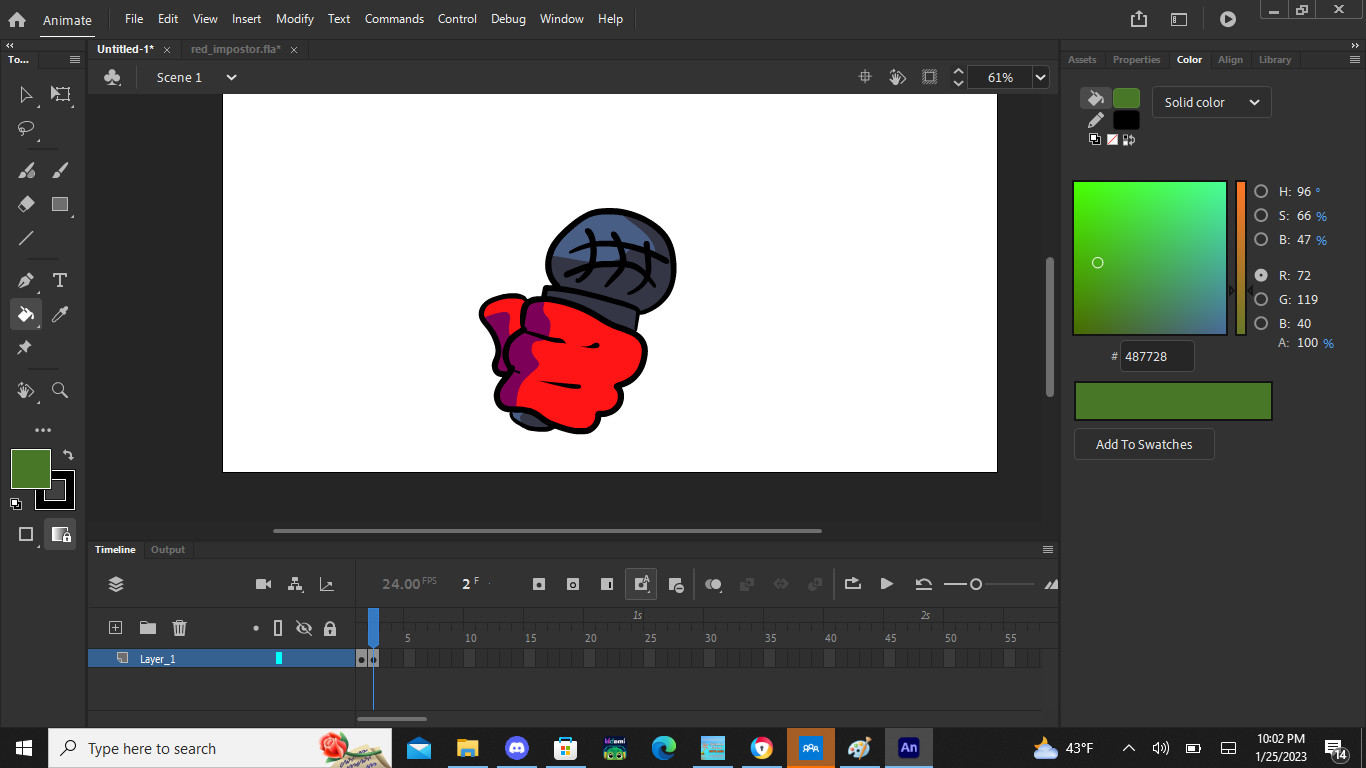Click the Rotation tool icon above stage

coord(897,77)
